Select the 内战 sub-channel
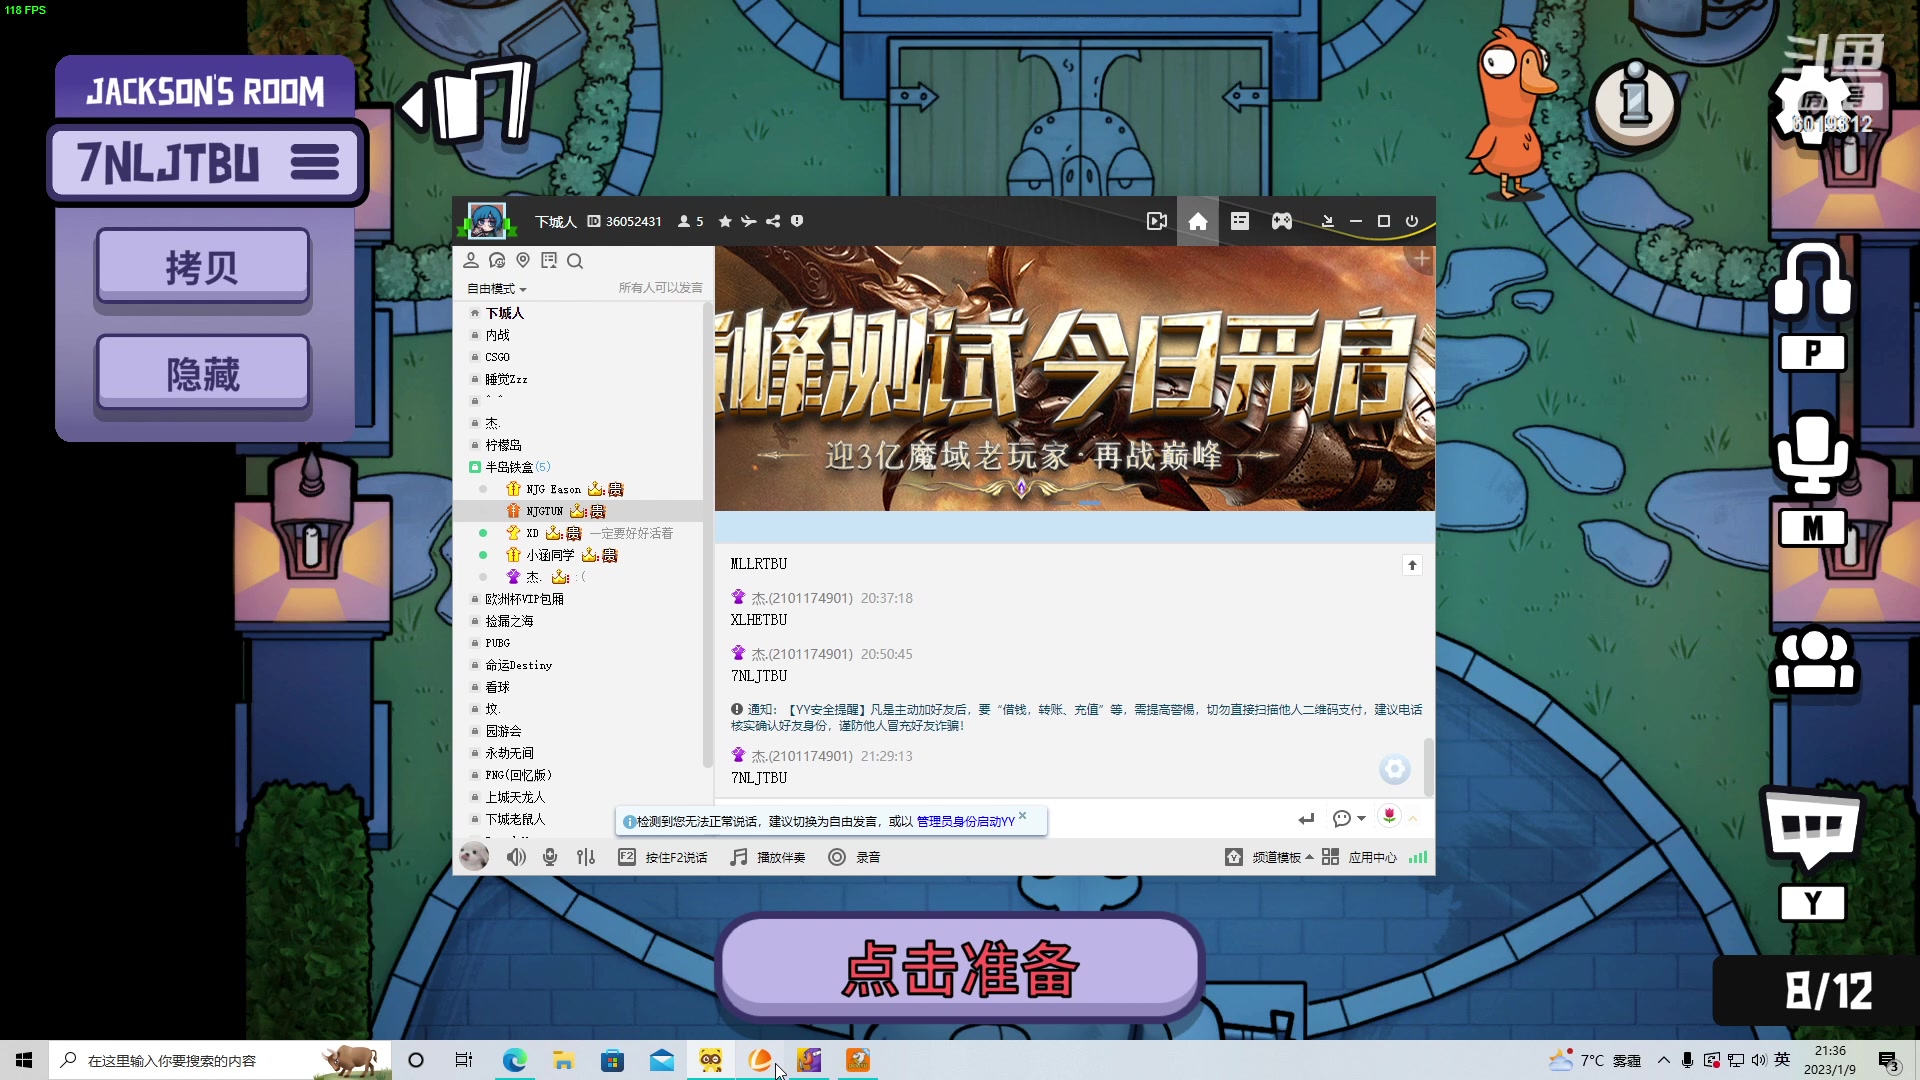Image resolution: width=1920 pixels, height=1080 pixels. point(497,335)
